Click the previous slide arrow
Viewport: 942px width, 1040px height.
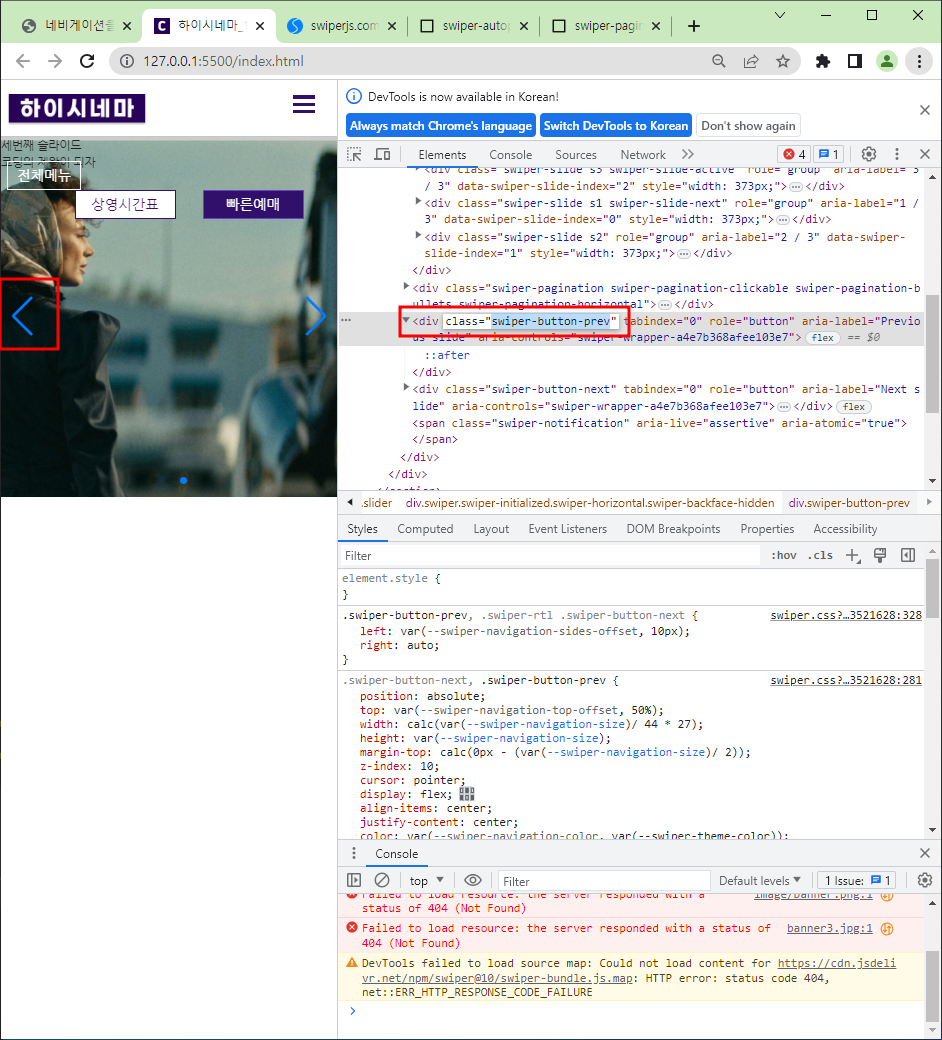[23, 316]
